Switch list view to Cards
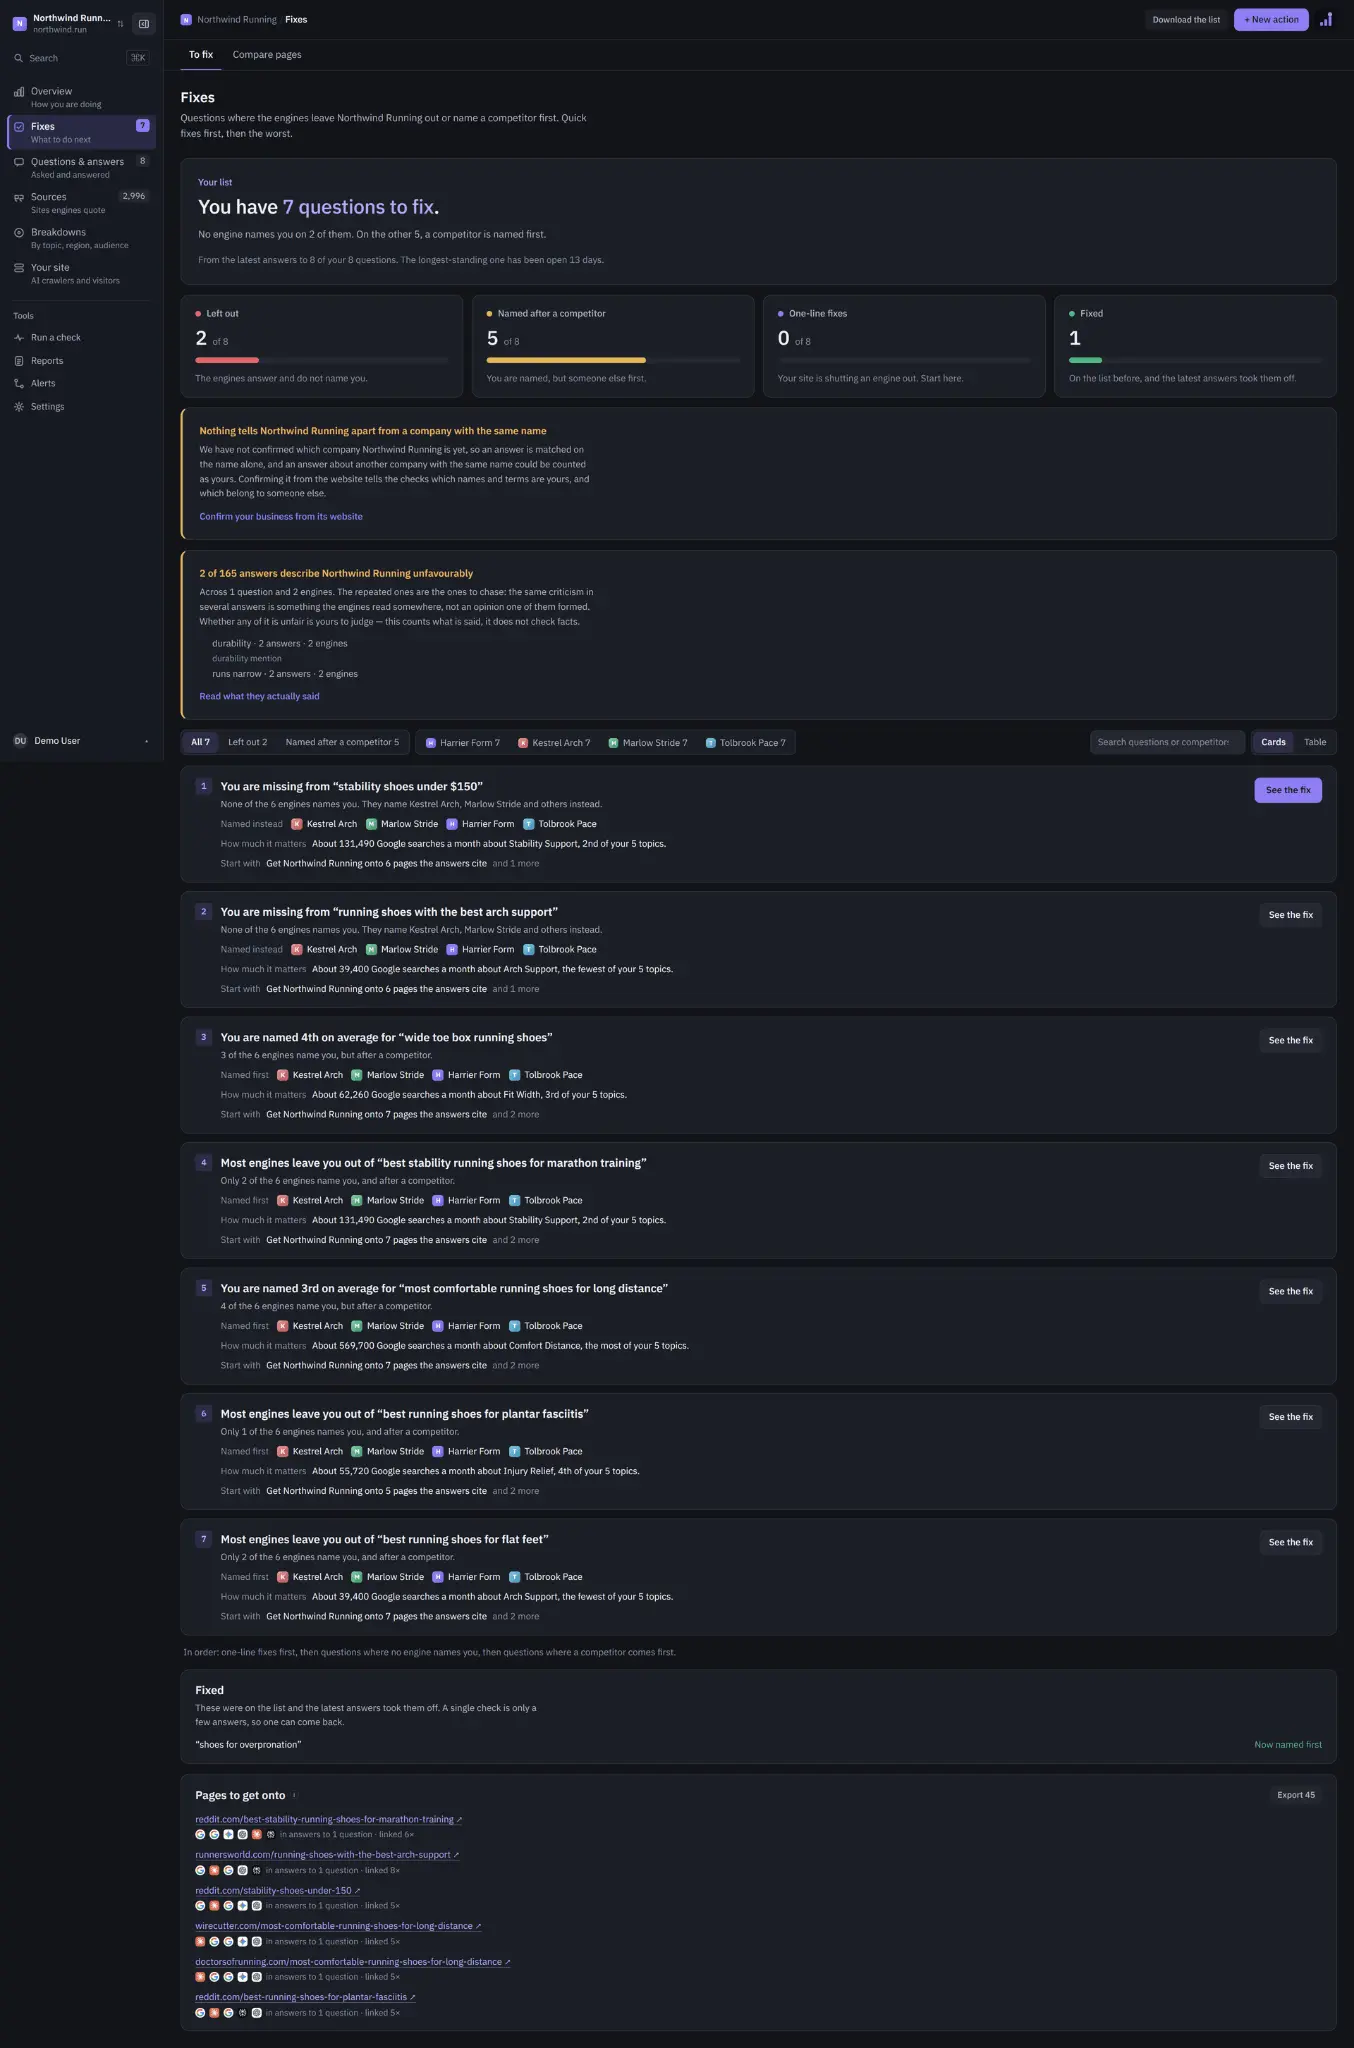The image size is (1354, 2048). click(x=1273, y=742)
